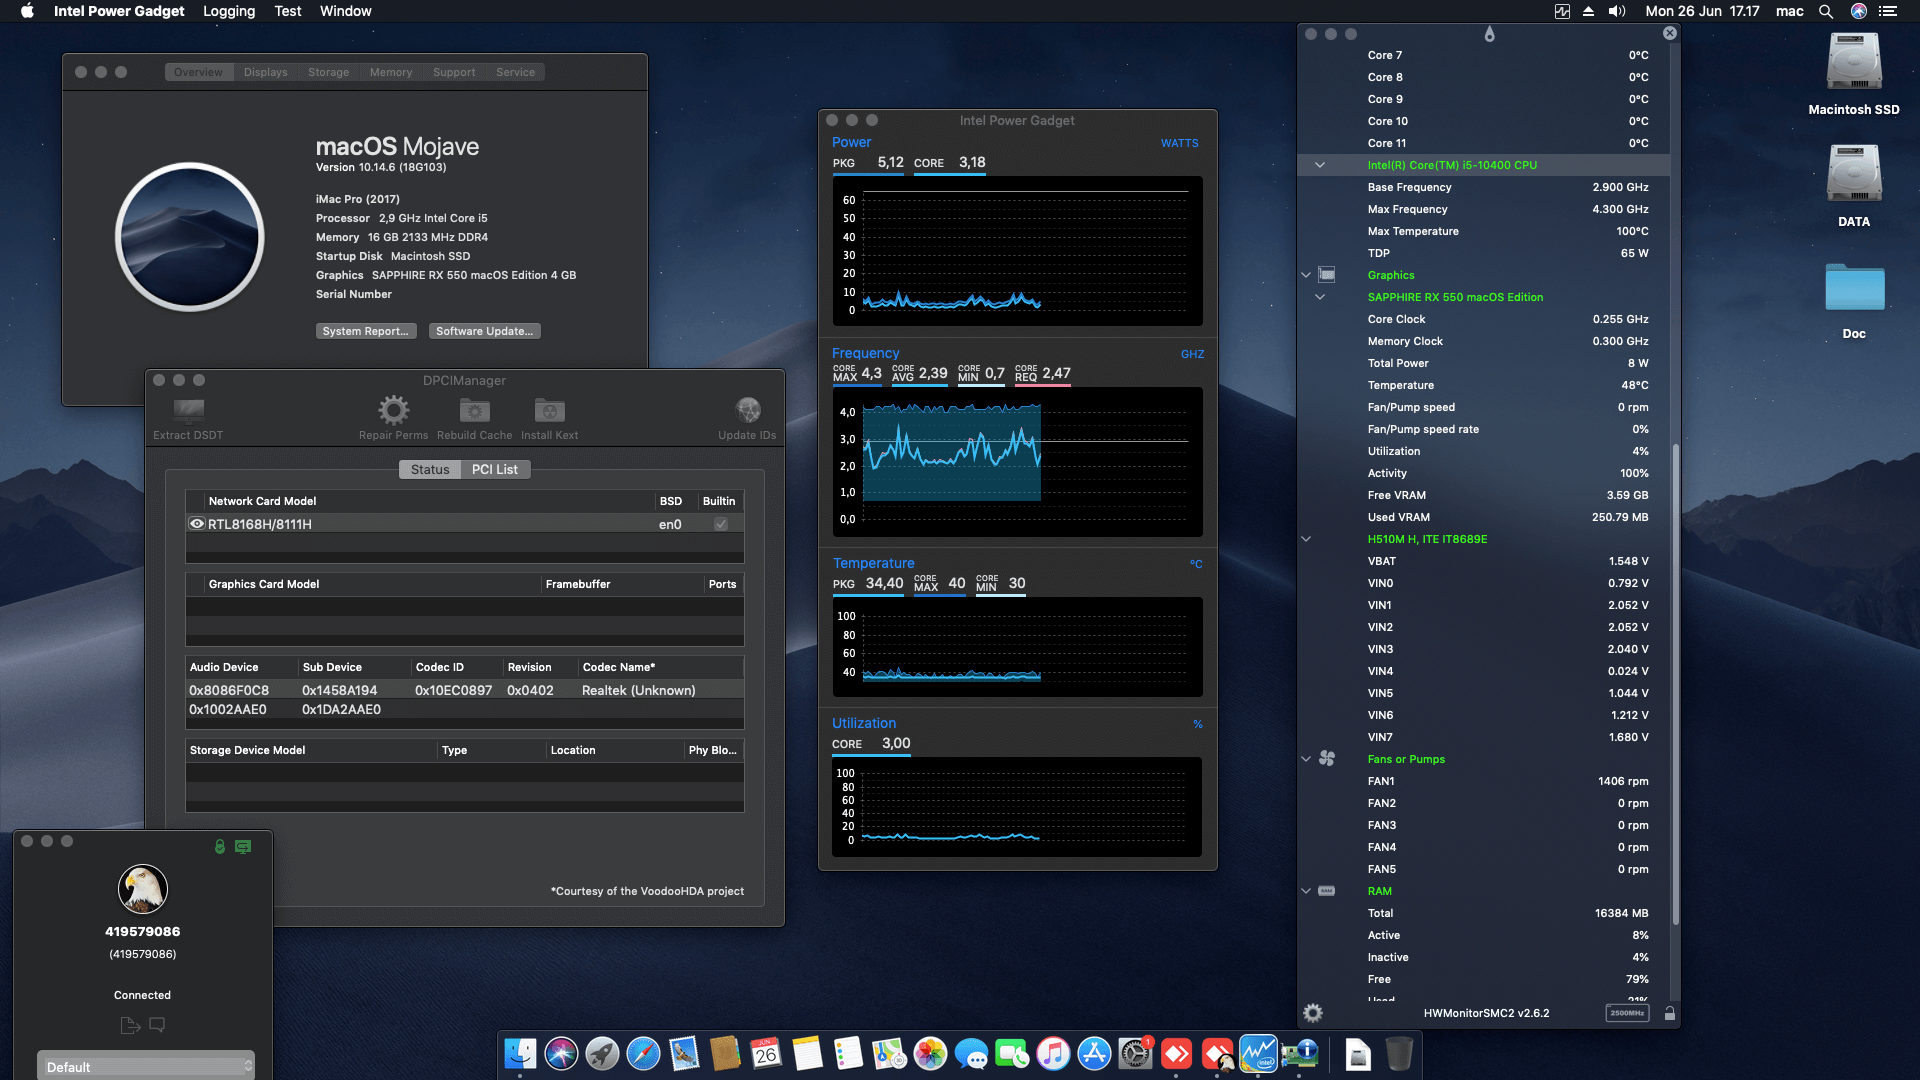Viewport: 1920px width, 1080px height.
Task: Click Extract DSDT in DPCIManager toolbar
Action: click(188, 418)
